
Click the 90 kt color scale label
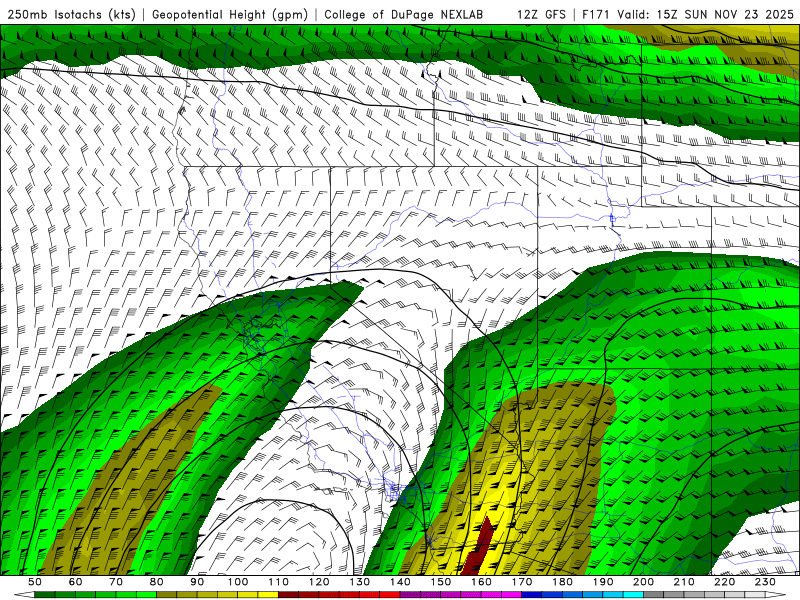(197, 582)
